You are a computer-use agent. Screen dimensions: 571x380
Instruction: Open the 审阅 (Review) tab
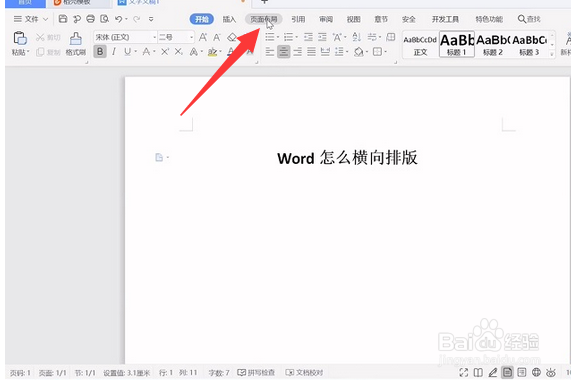click(x=326, y=19)
